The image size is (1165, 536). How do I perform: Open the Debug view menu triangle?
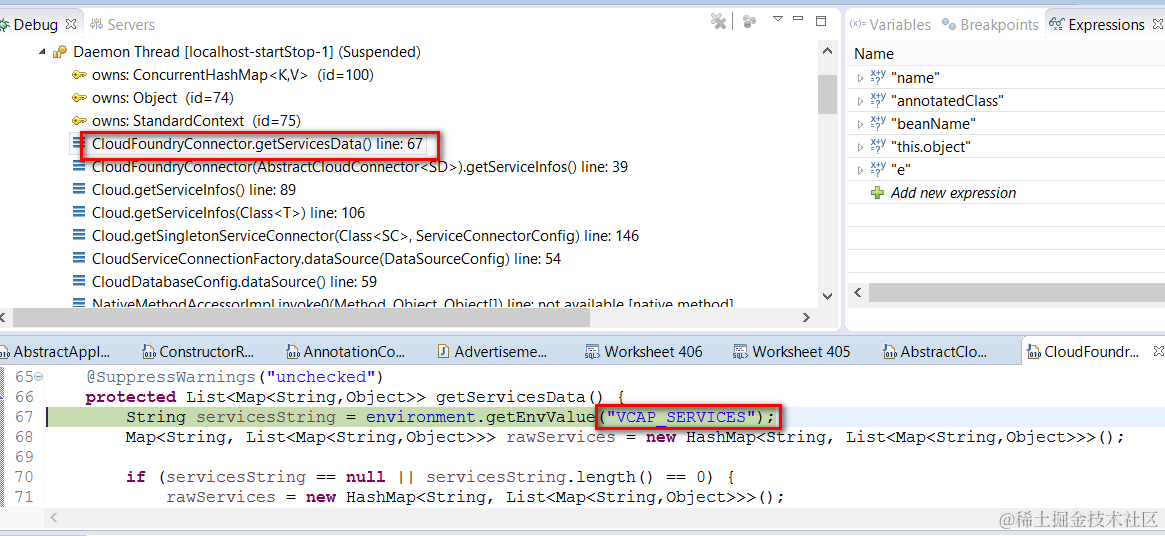778,18
